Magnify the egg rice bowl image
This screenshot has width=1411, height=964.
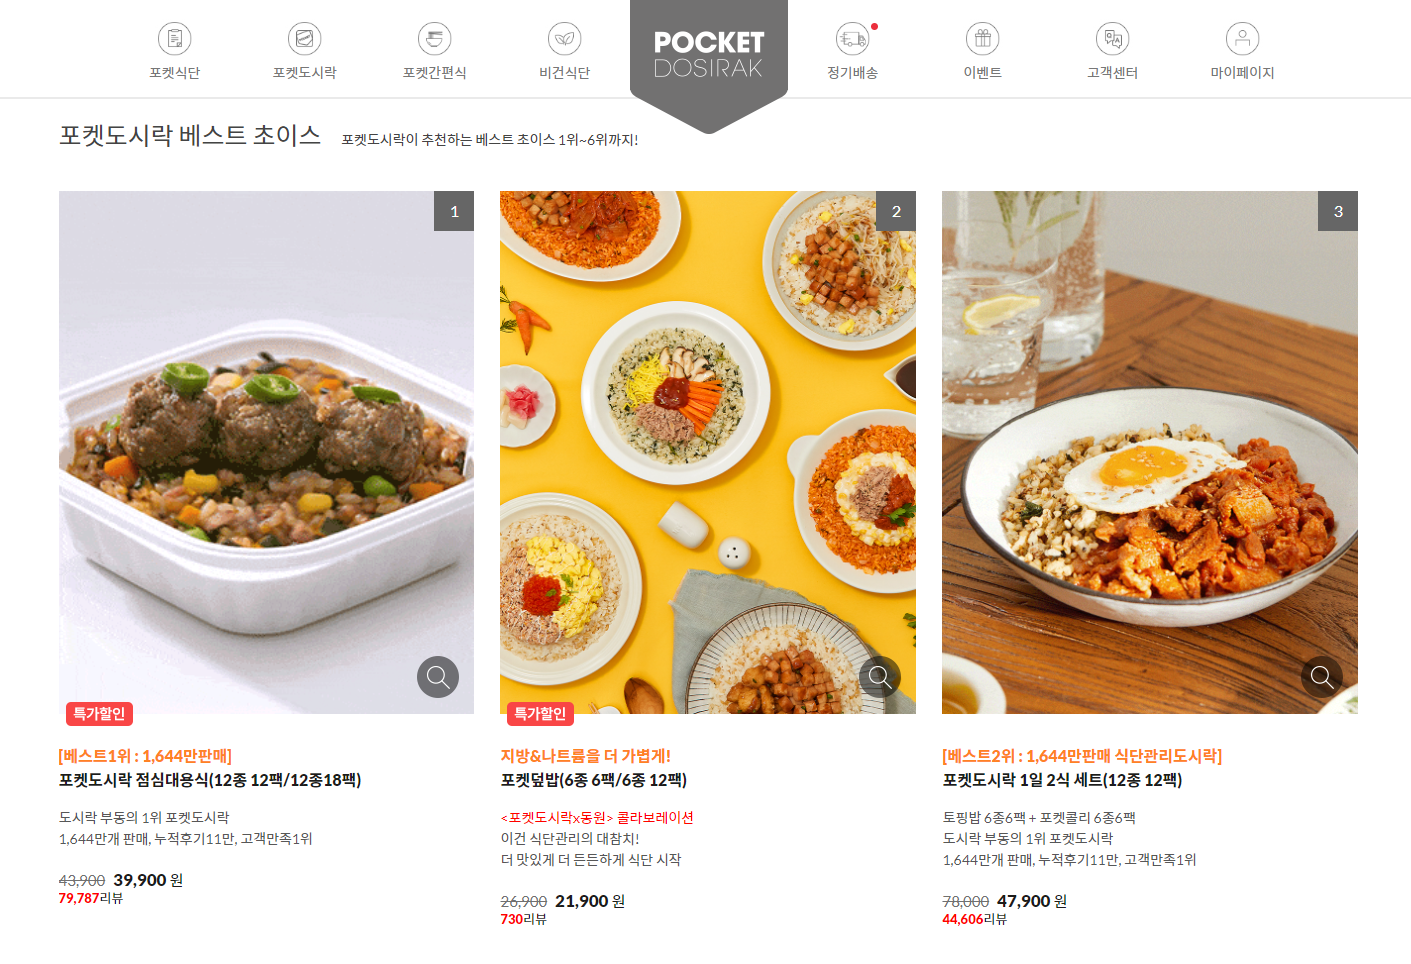(1322, 677)
